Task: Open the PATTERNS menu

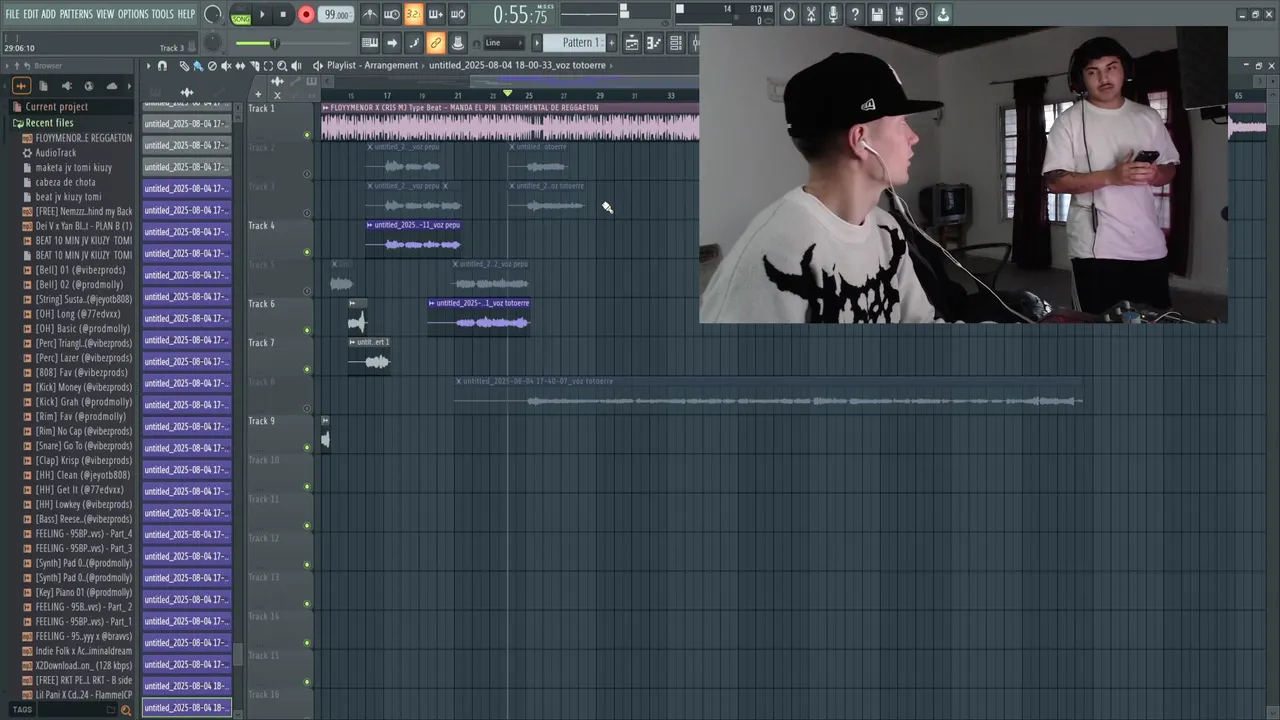Action: click(76, 14)
